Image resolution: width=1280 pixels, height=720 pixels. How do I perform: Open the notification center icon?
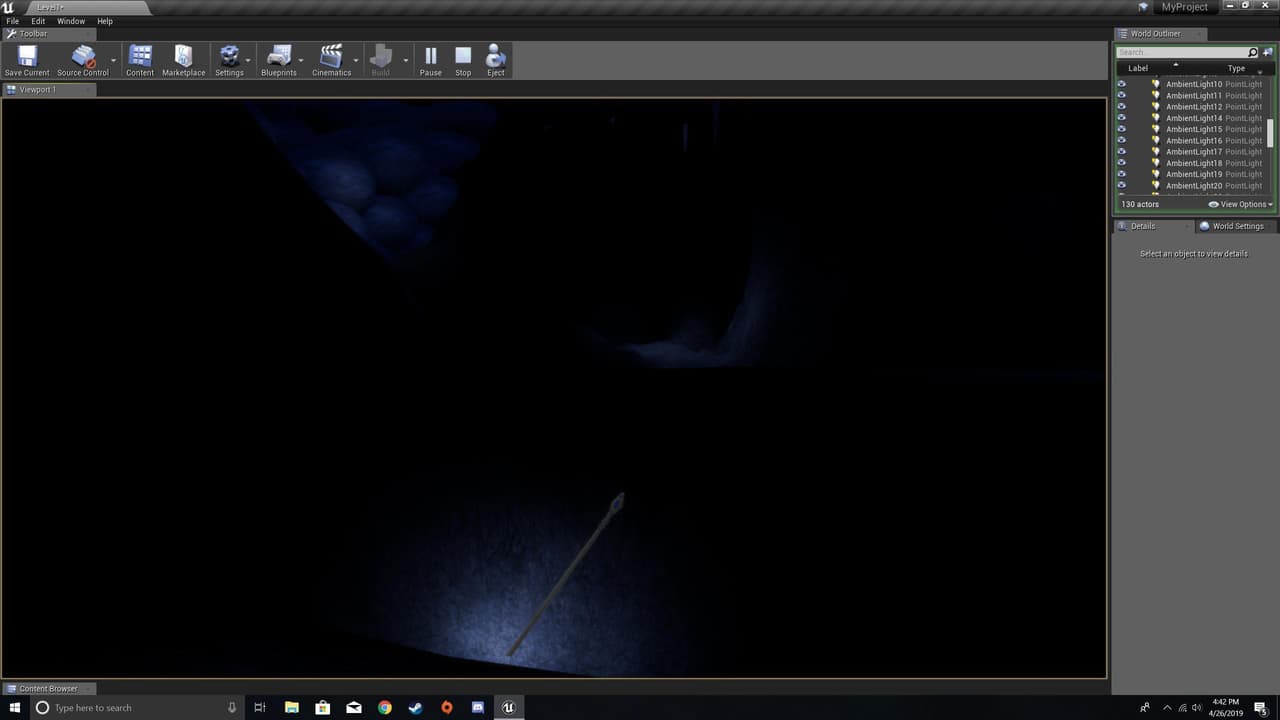1260,708
